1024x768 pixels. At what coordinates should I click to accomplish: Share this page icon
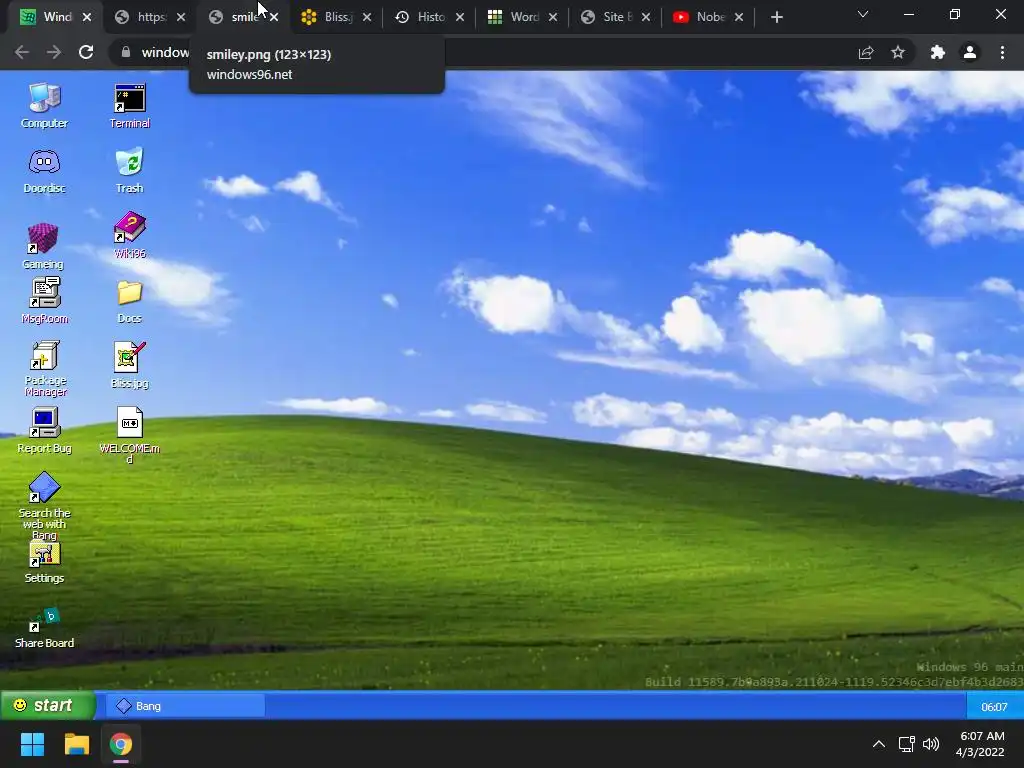pyautogui.click(x=866, y=52)
